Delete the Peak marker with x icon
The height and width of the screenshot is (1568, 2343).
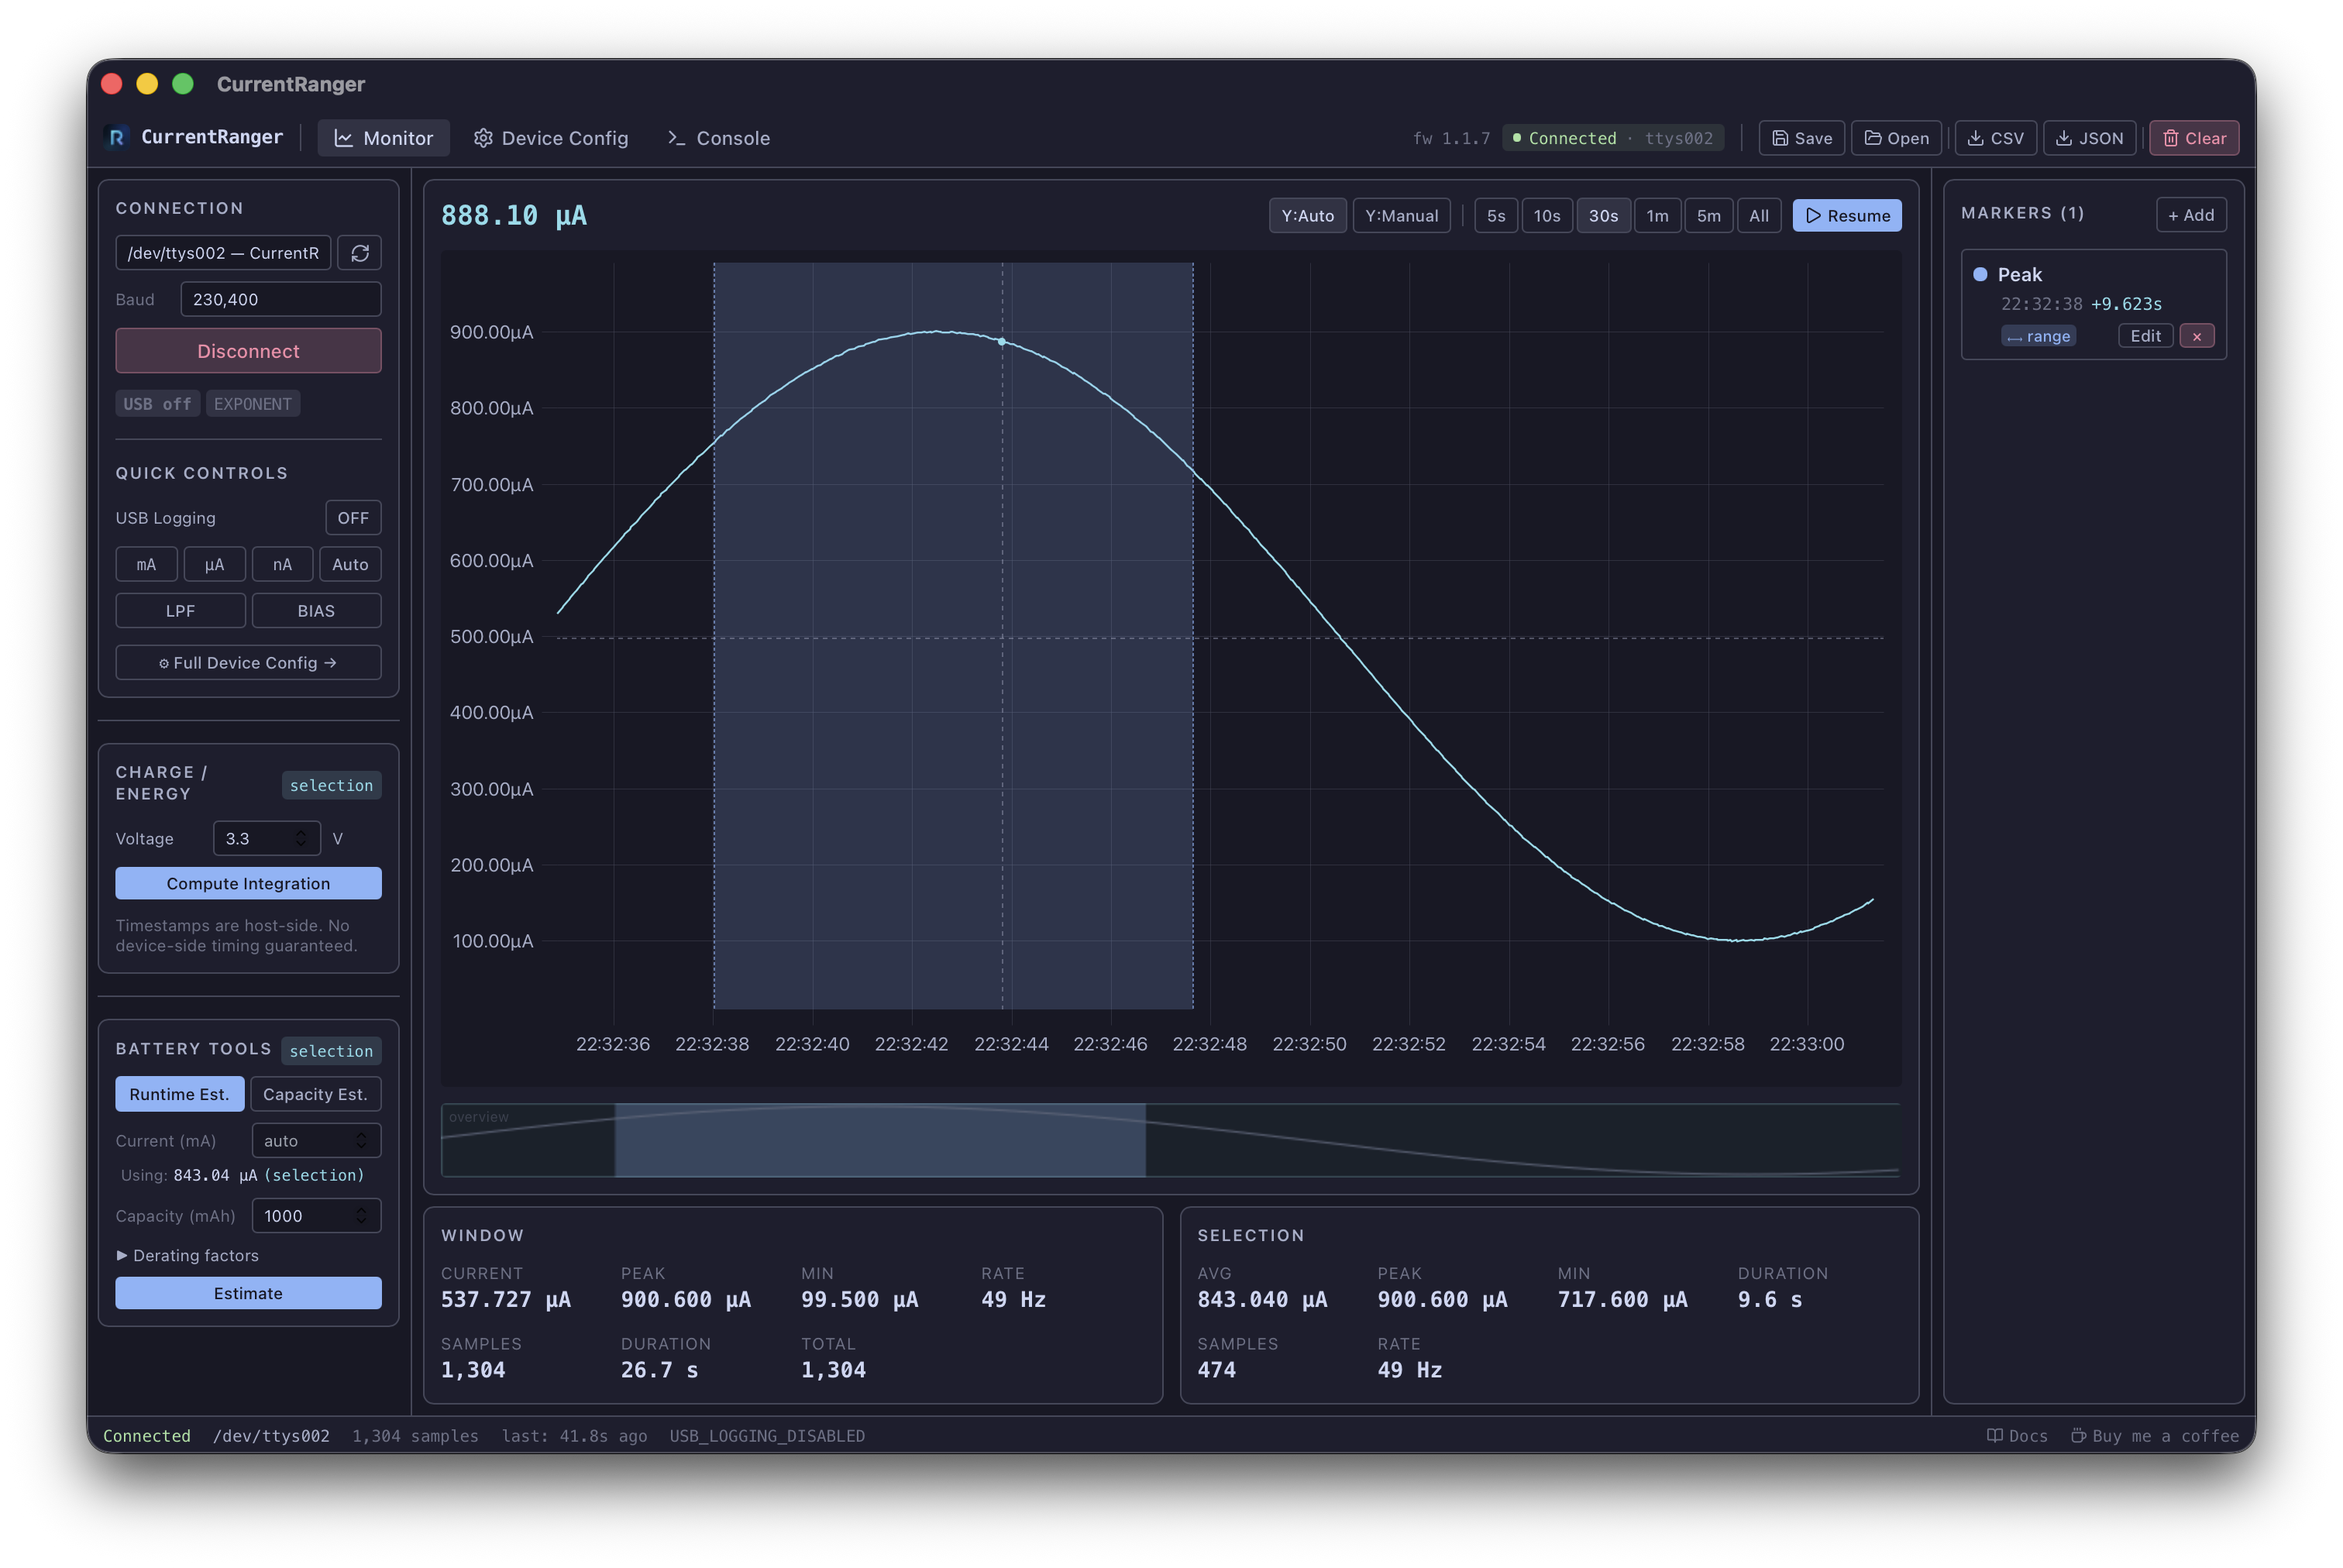(x=2197, y=336)
